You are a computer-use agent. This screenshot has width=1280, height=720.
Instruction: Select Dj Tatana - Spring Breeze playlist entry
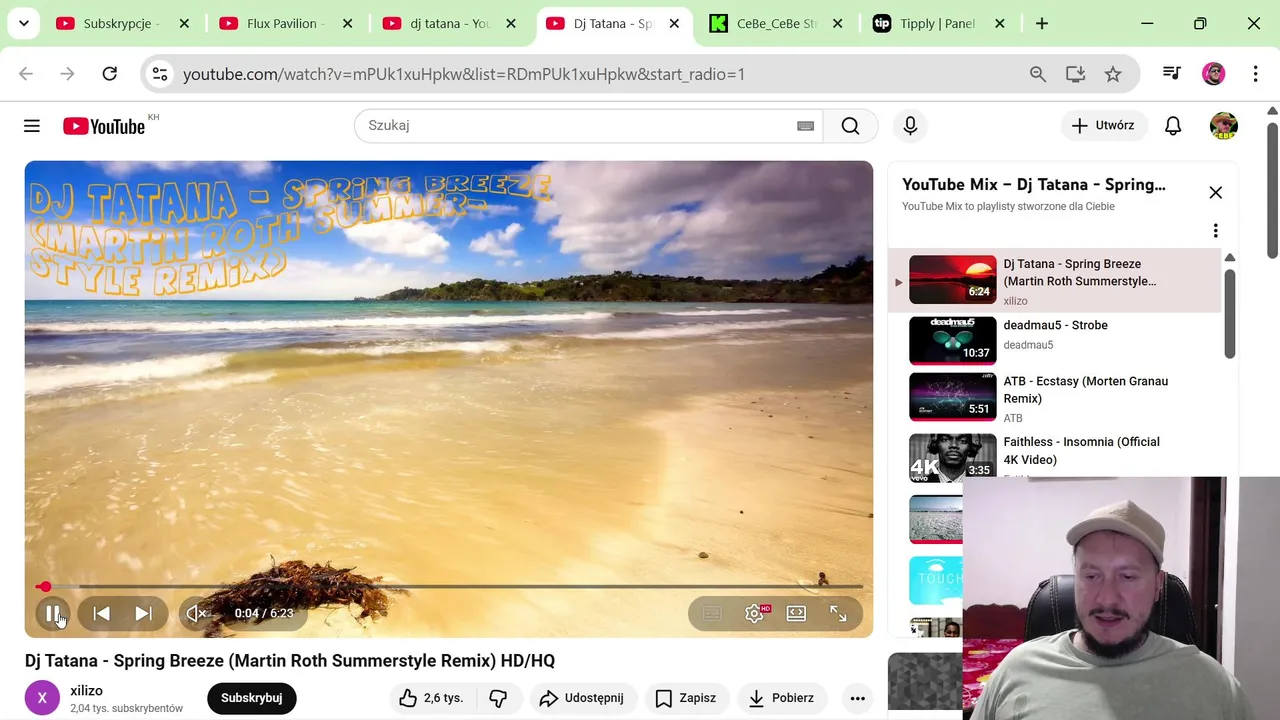pos(1055,280)
